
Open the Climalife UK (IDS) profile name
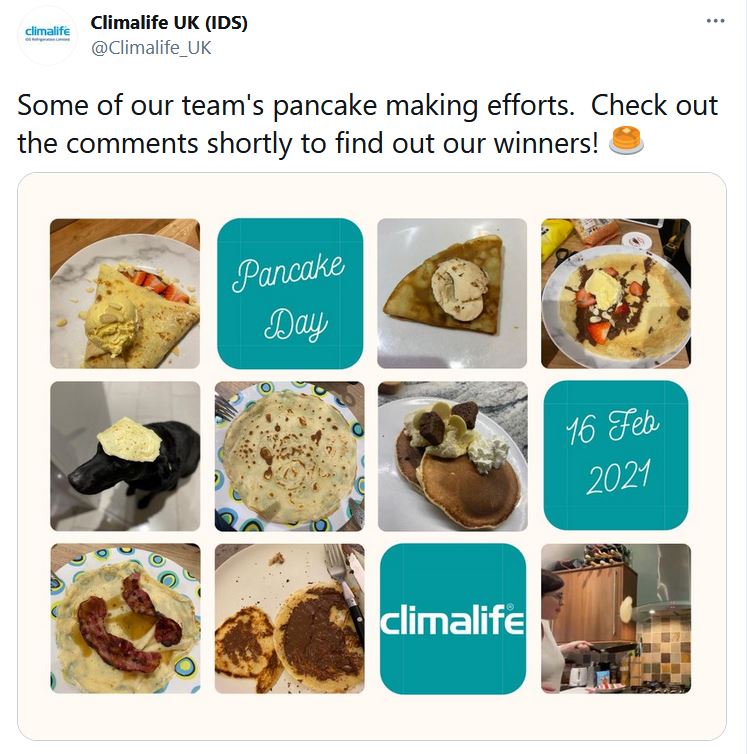tap(169, 23)
